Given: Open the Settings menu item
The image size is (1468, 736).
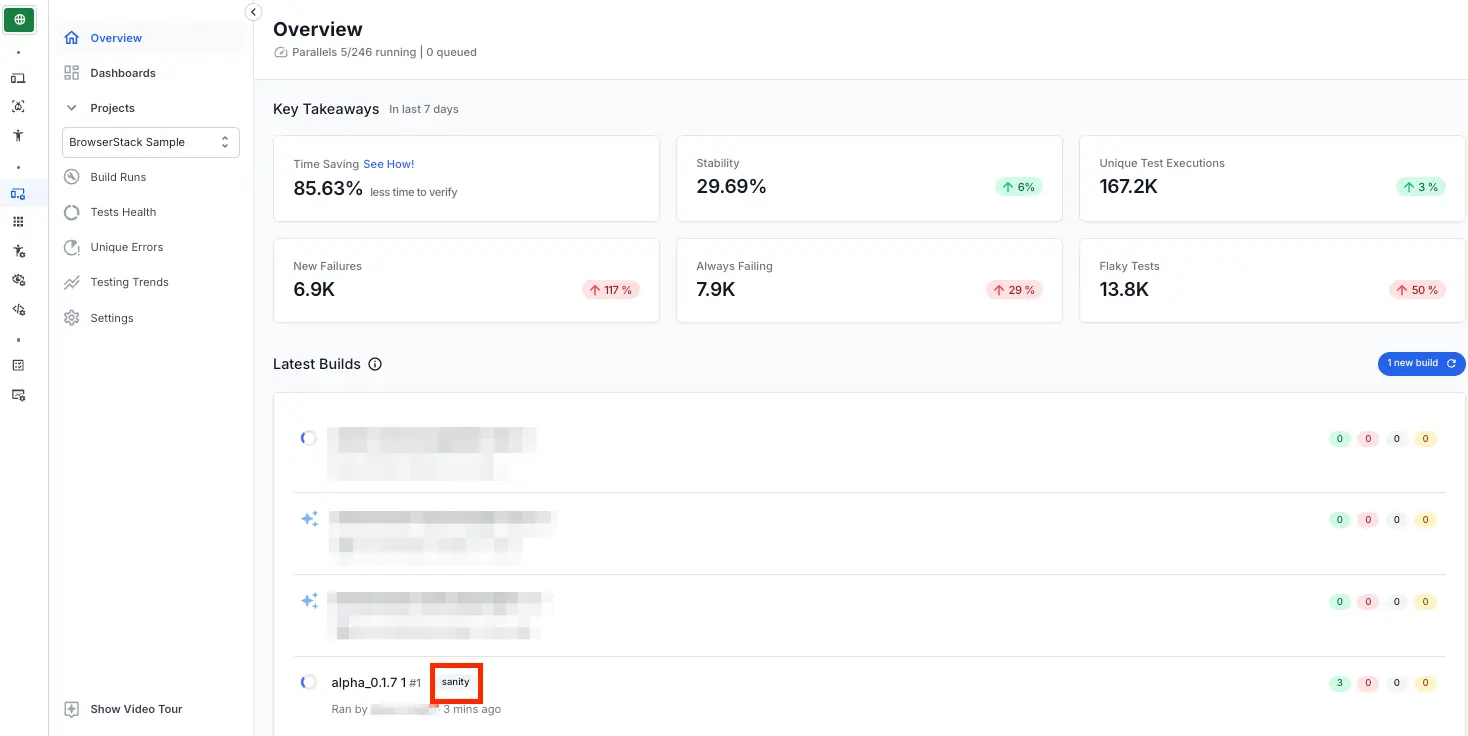Looking at the screenshot, I should [x=111, y=318].
